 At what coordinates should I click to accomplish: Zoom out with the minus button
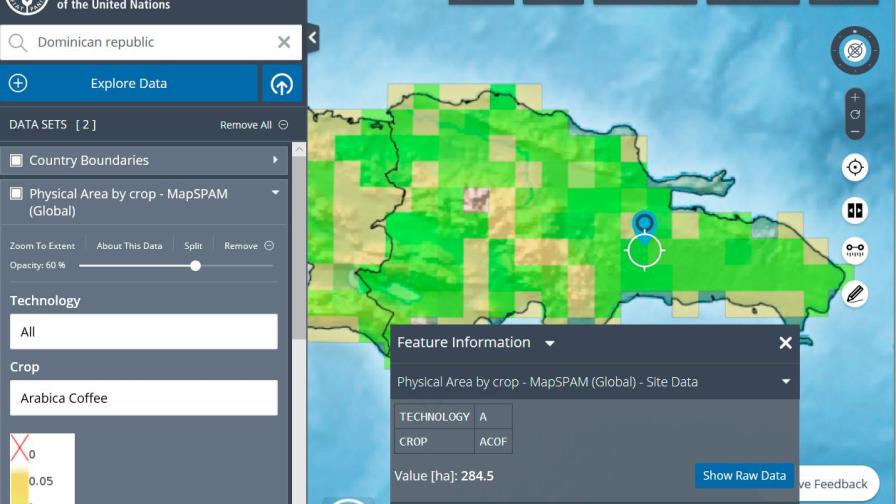855,132
